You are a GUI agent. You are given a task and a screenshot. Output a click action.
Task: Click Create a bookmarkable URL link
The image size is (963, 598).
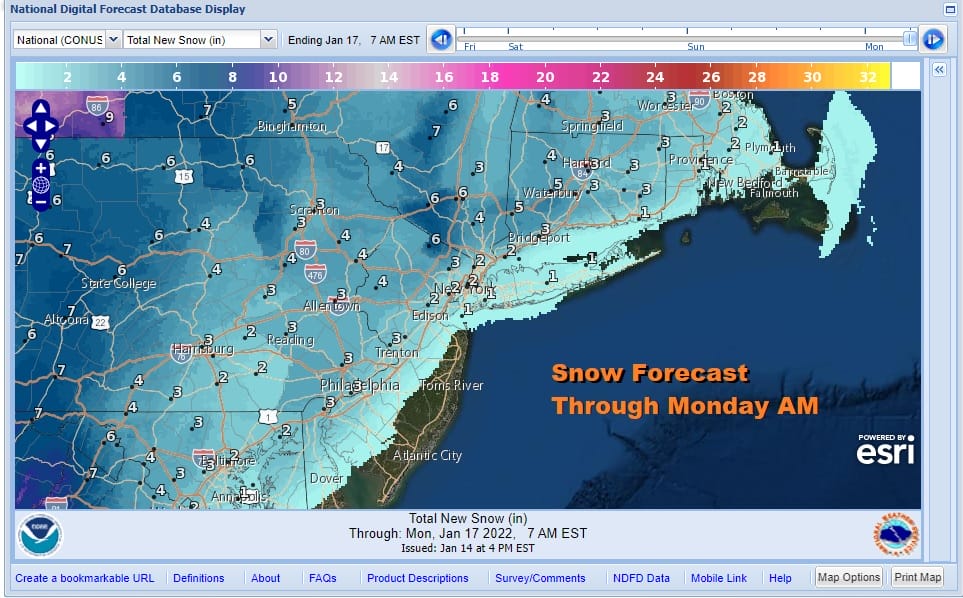click(85, 578)
